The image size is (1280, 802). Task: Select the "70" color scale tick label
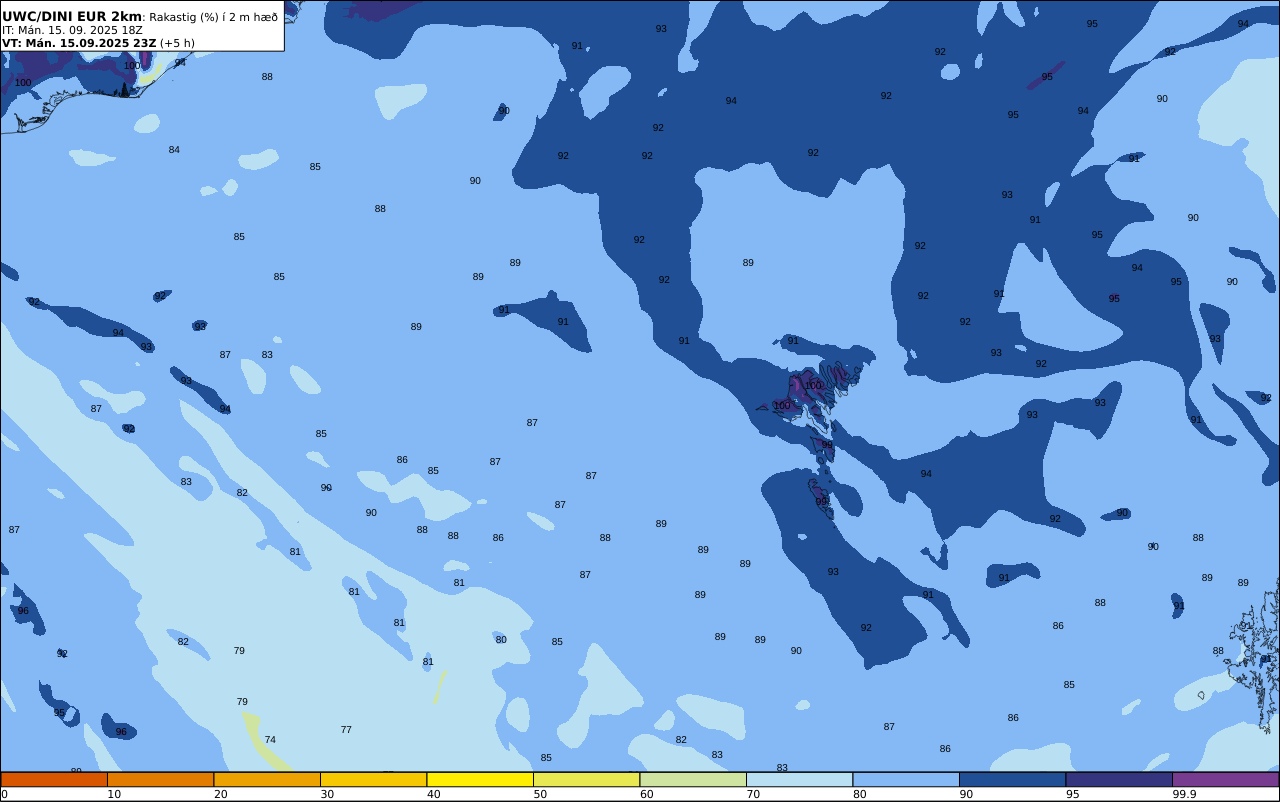click(x=753, y=794)
